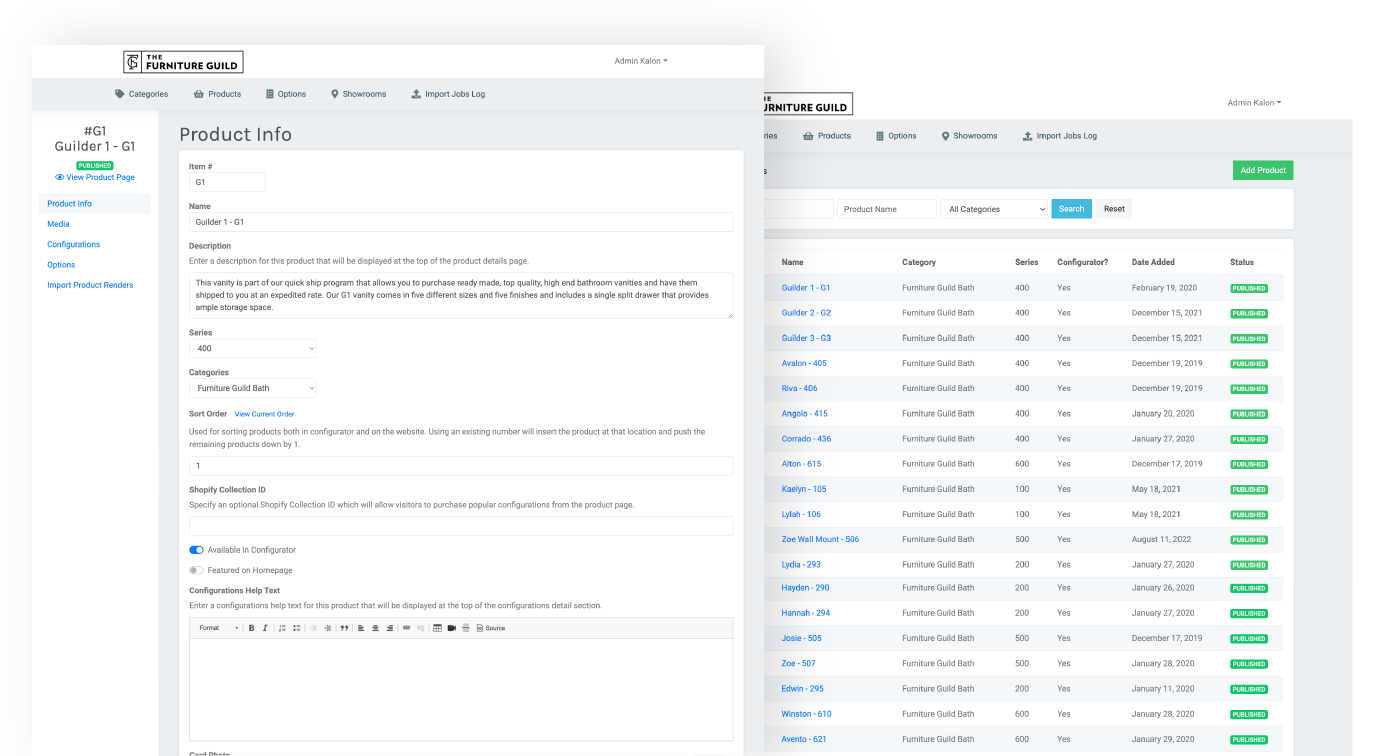The height and width of the screenshot is (756, 1385).
Task: Click the product Name input field
Action: [x=461, y=222]
